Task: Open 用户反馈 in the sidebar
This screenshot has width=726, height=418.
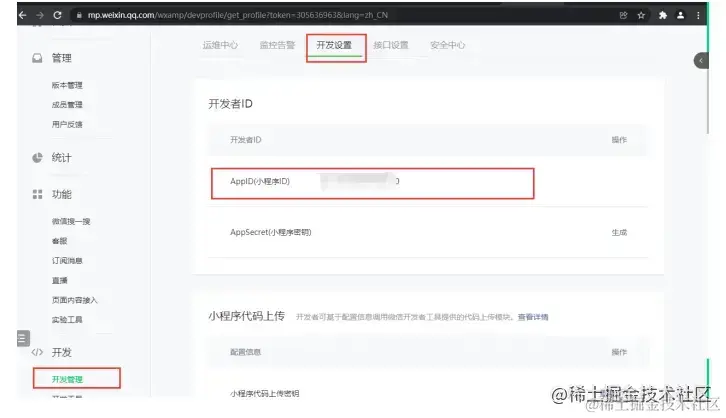Action: point(67,124)
